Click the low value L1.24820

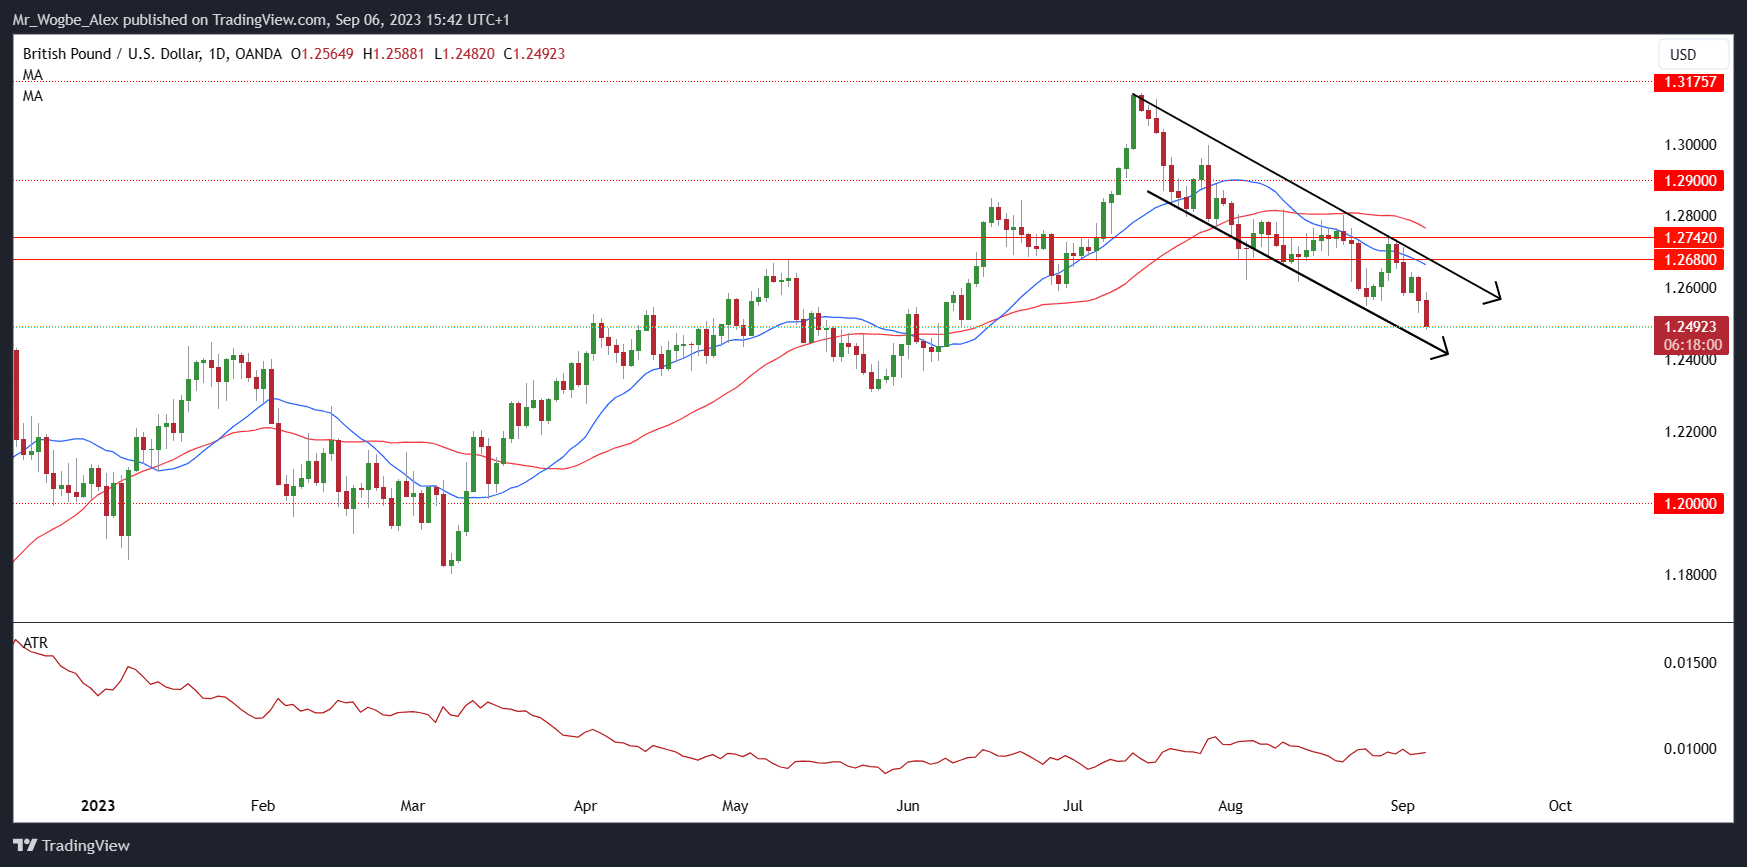point(464,54)
